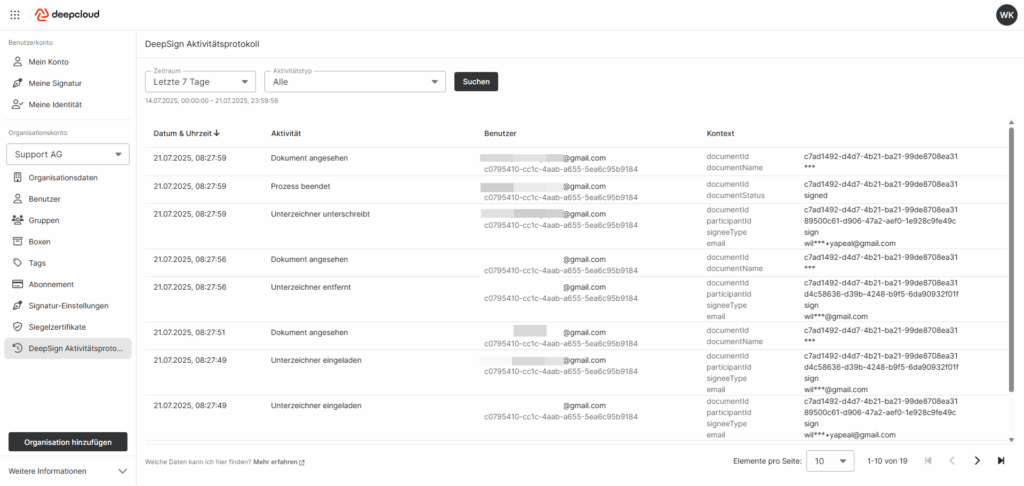Open the Aktivitätstyp dropdown
This screenshot has width=1024, height=486.
(x=355, y=82)
